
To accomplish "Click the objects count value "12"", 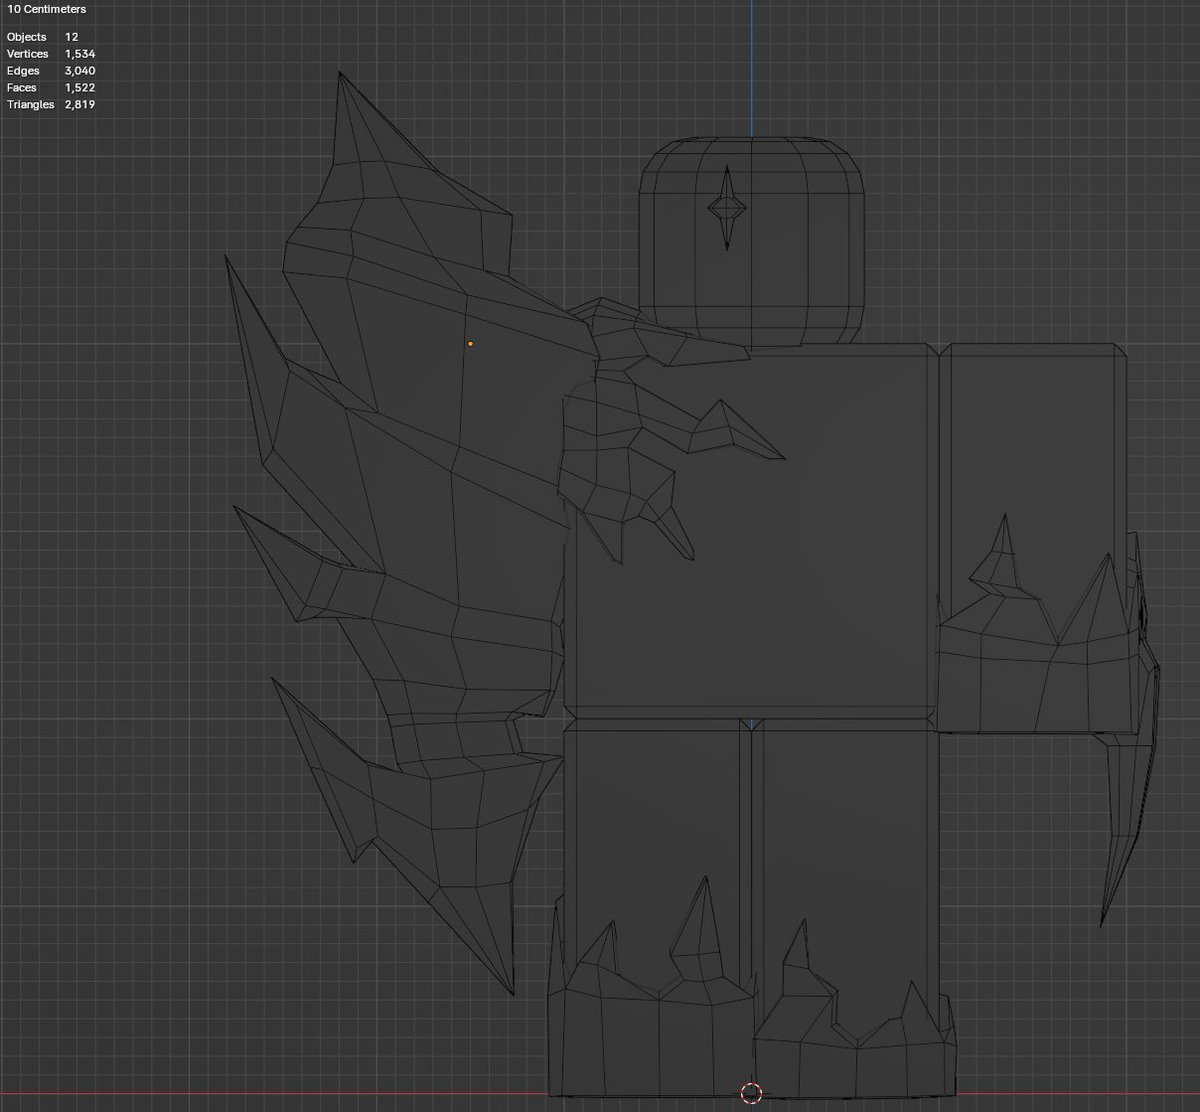I will 71,37.
